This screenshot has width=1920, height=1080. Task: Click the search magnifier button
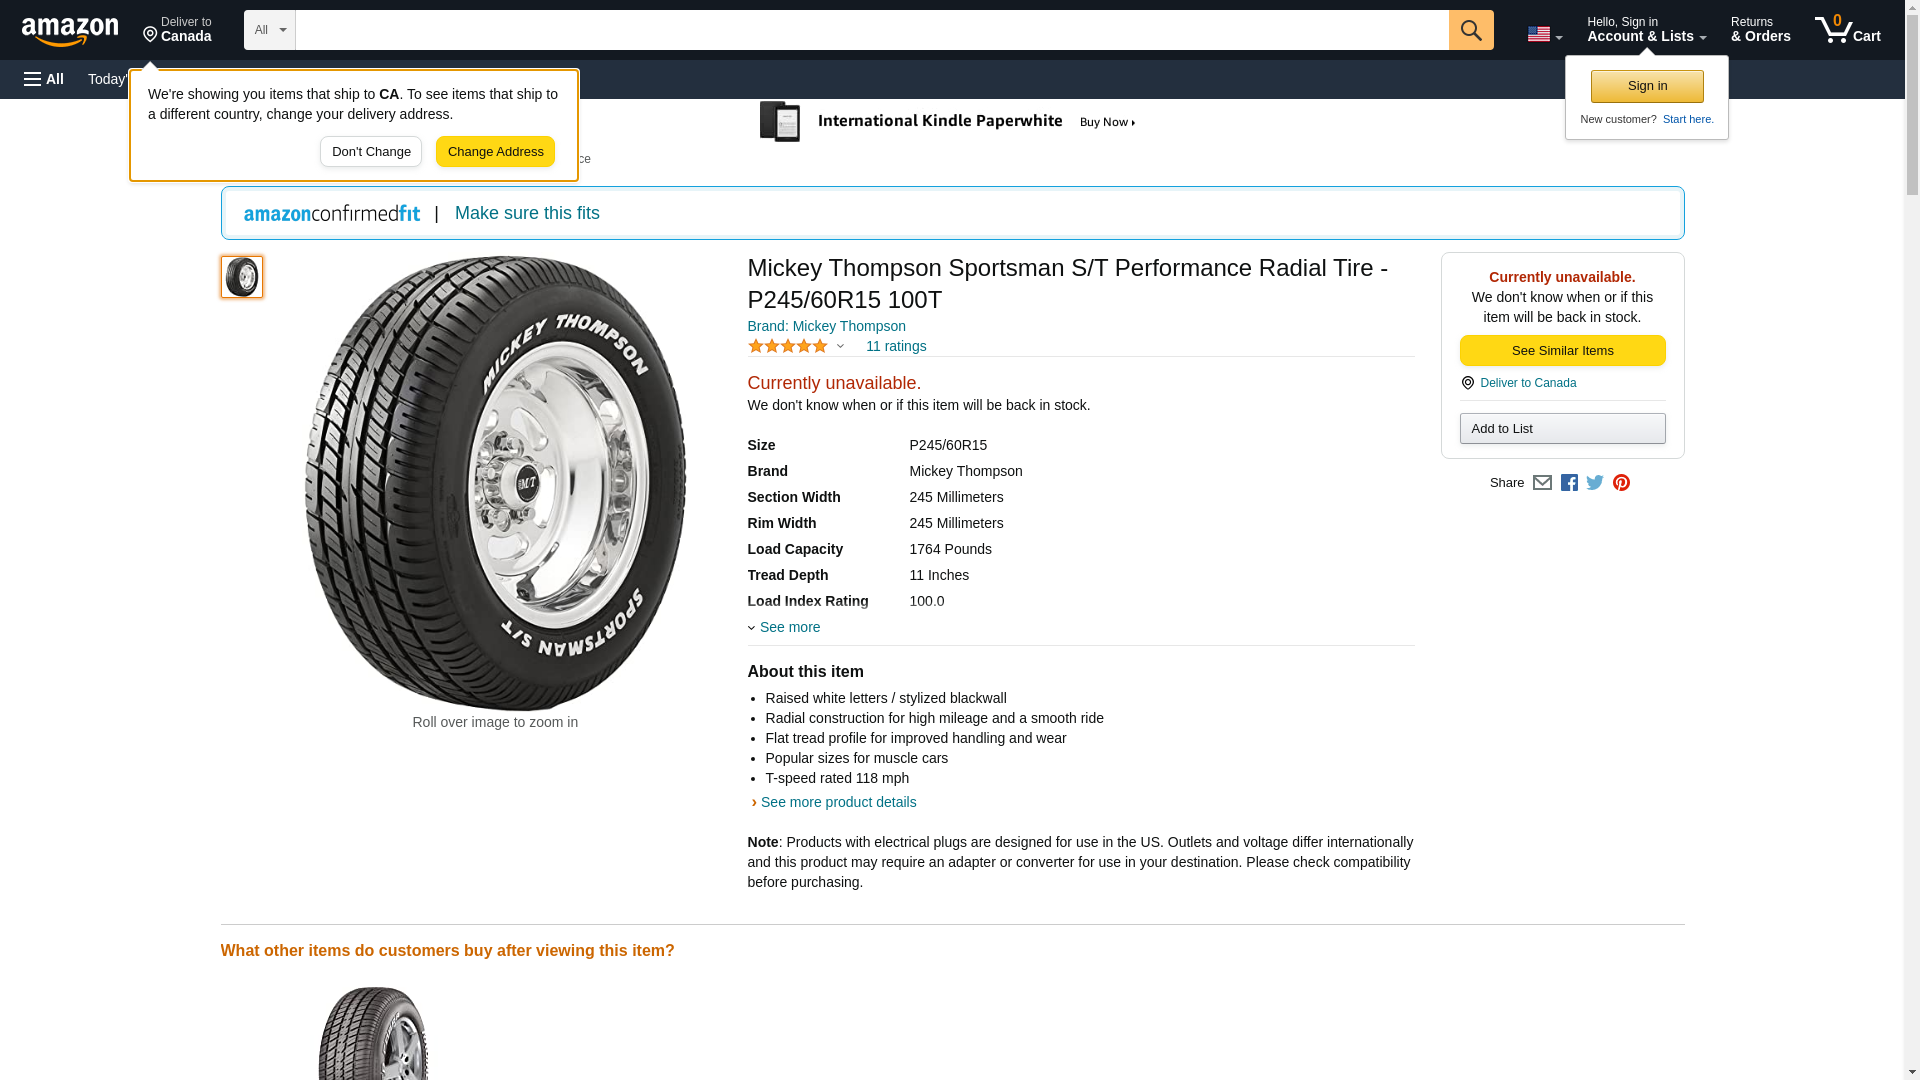click(1470, 30)
